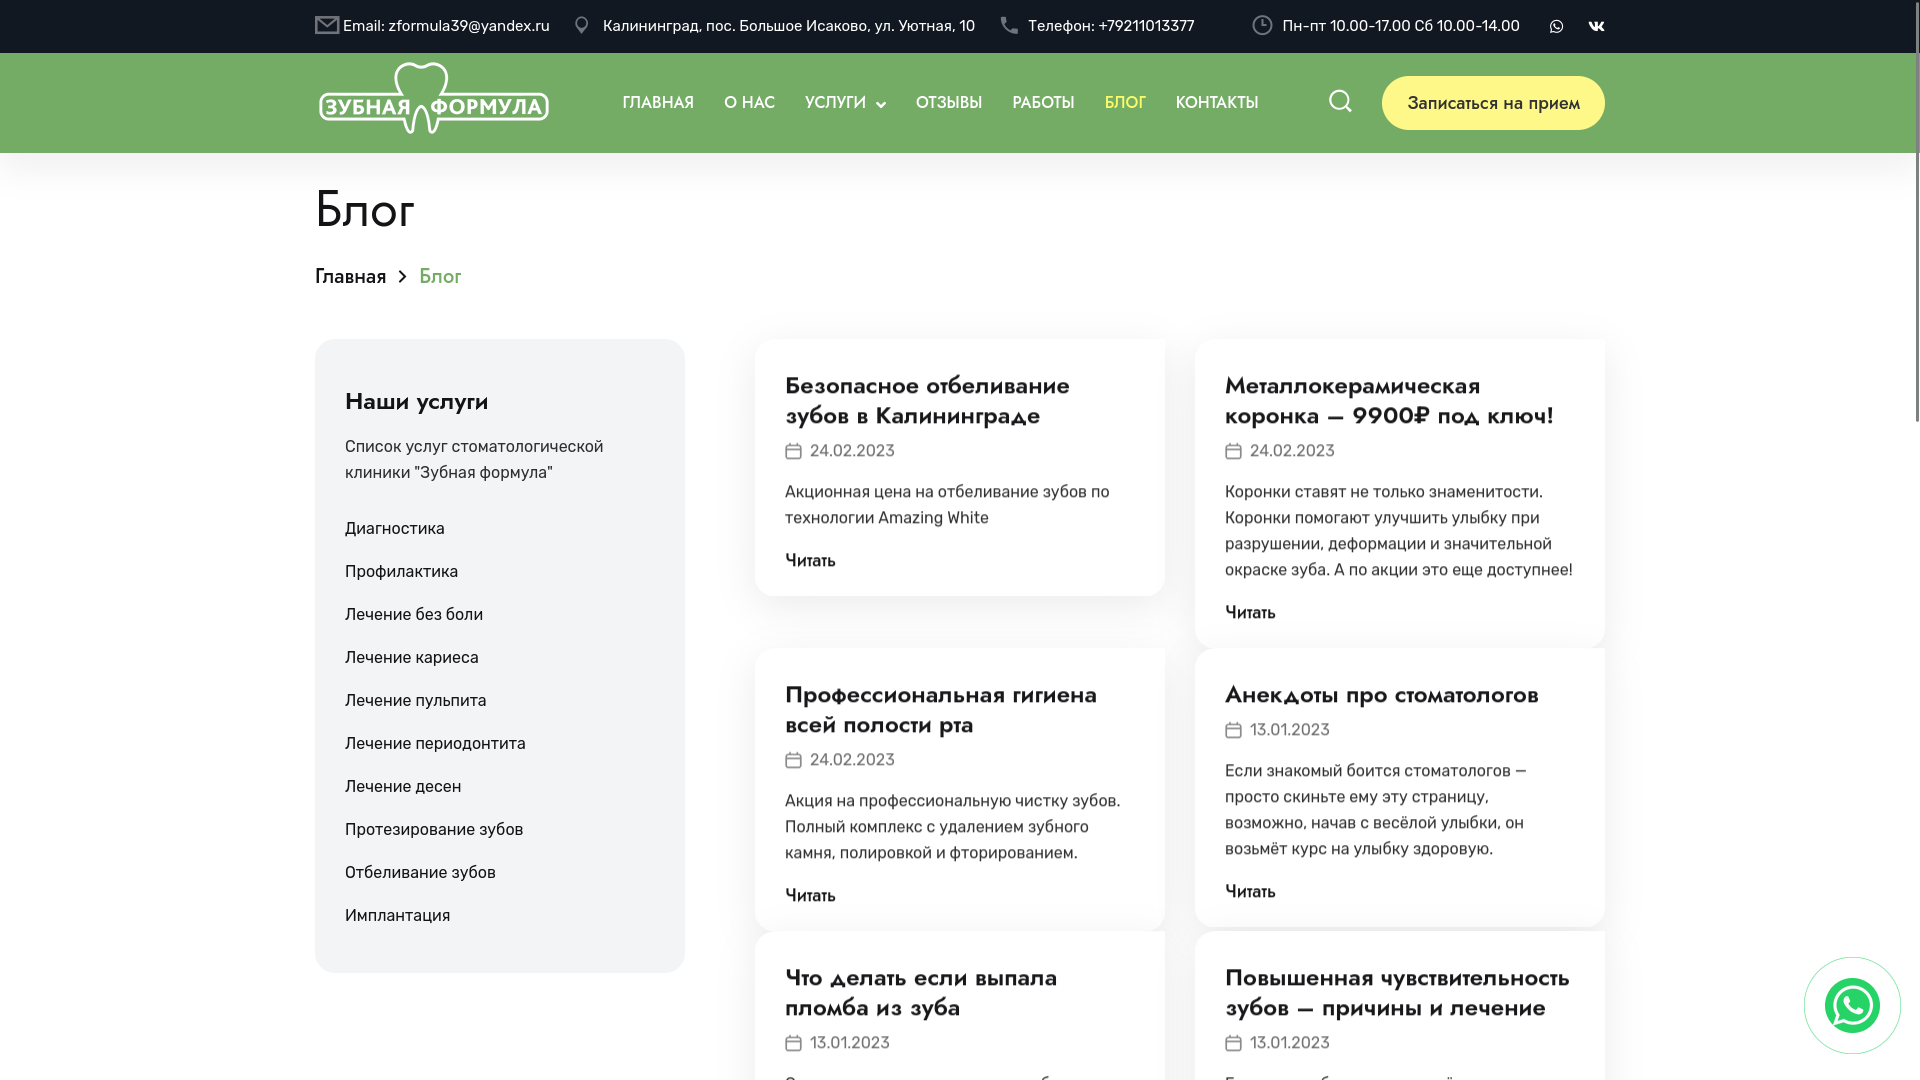Open Анекдоты про стоматологов post title
The width and height of the screenshot is (1920, 1080).
coord(1381,695)
